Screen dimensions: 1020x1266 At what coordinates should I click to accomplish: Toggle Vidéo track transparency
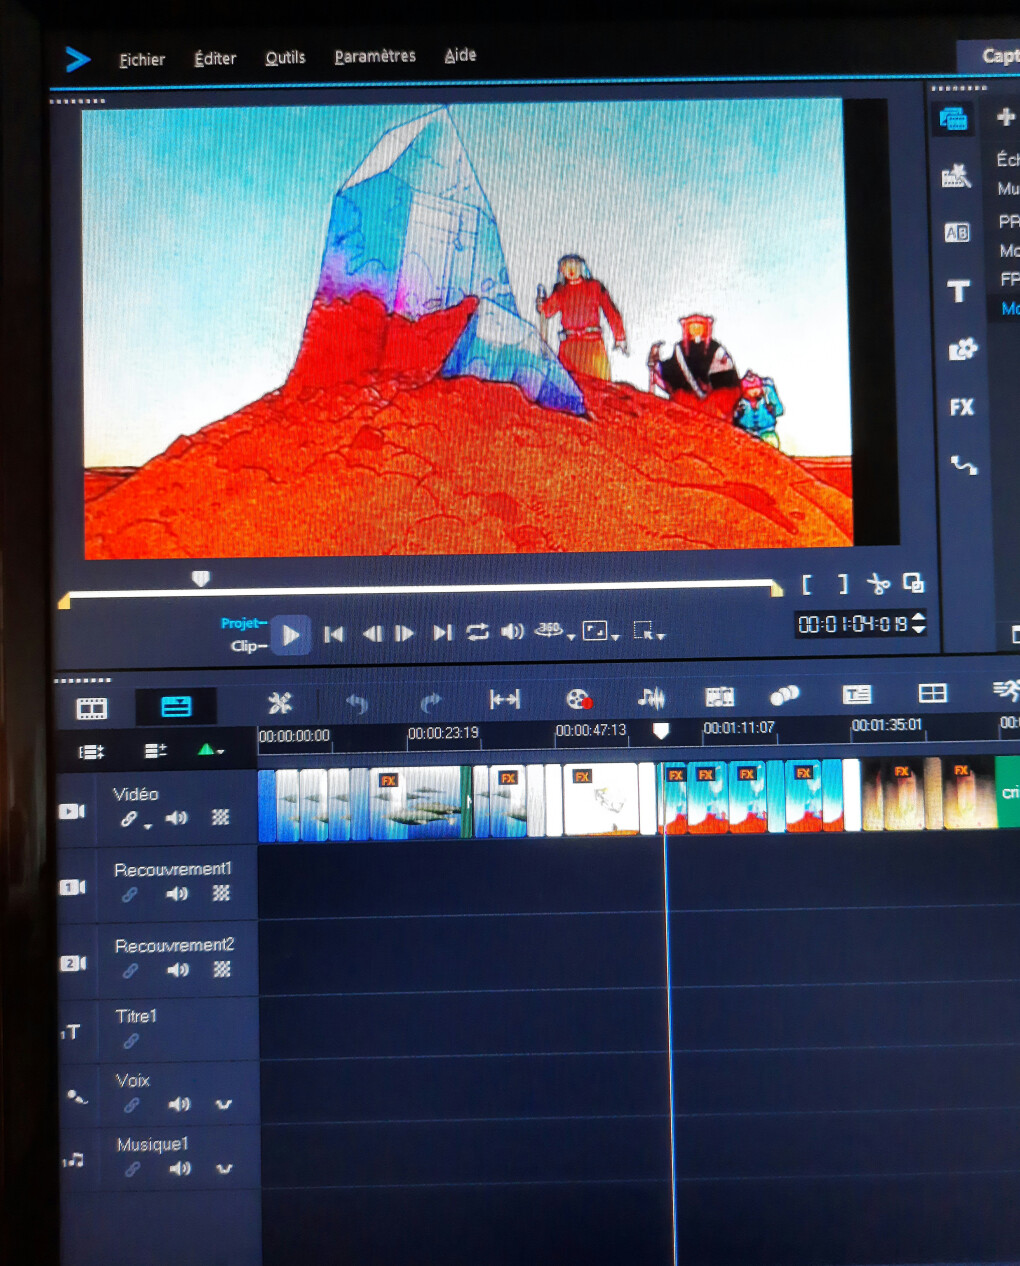[221, 817]
